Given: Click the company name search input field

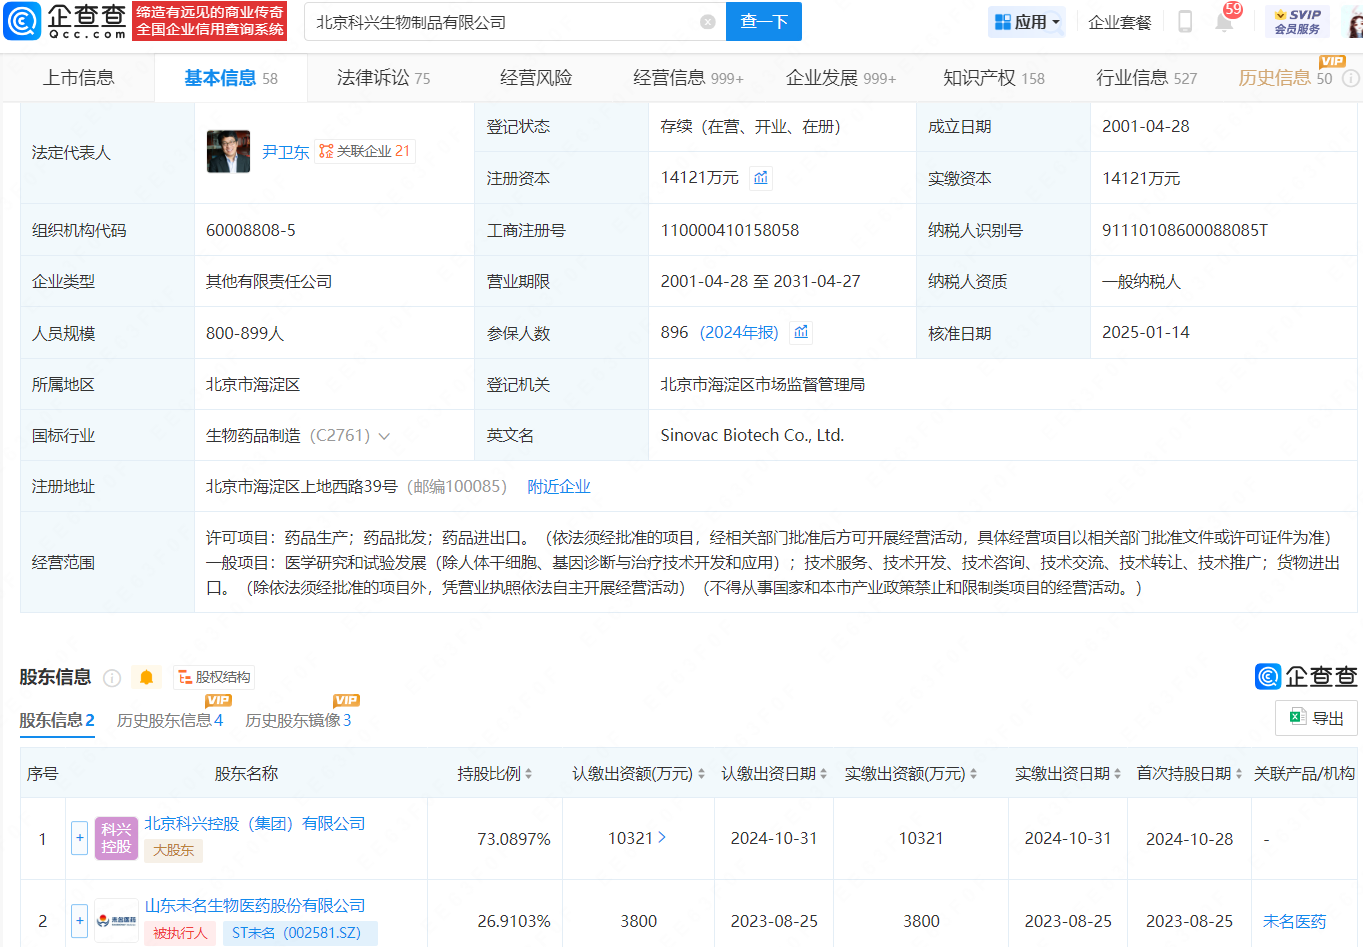Looking at the screenshot, I should pyautogui.click(x=500, y=22).
